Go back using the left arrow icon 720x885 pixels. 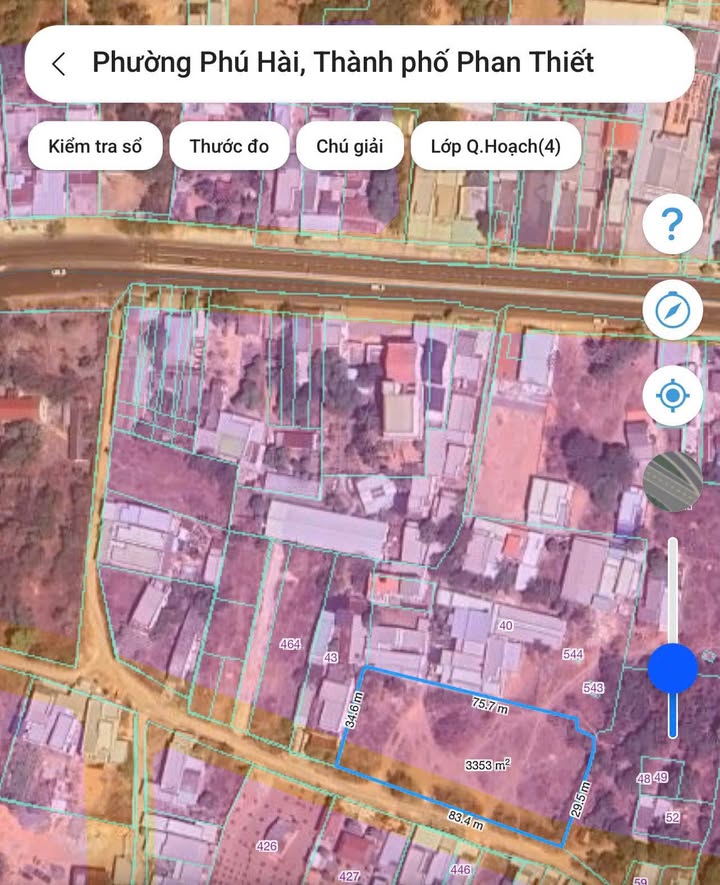pyautogui.click(x=59, y=63)
